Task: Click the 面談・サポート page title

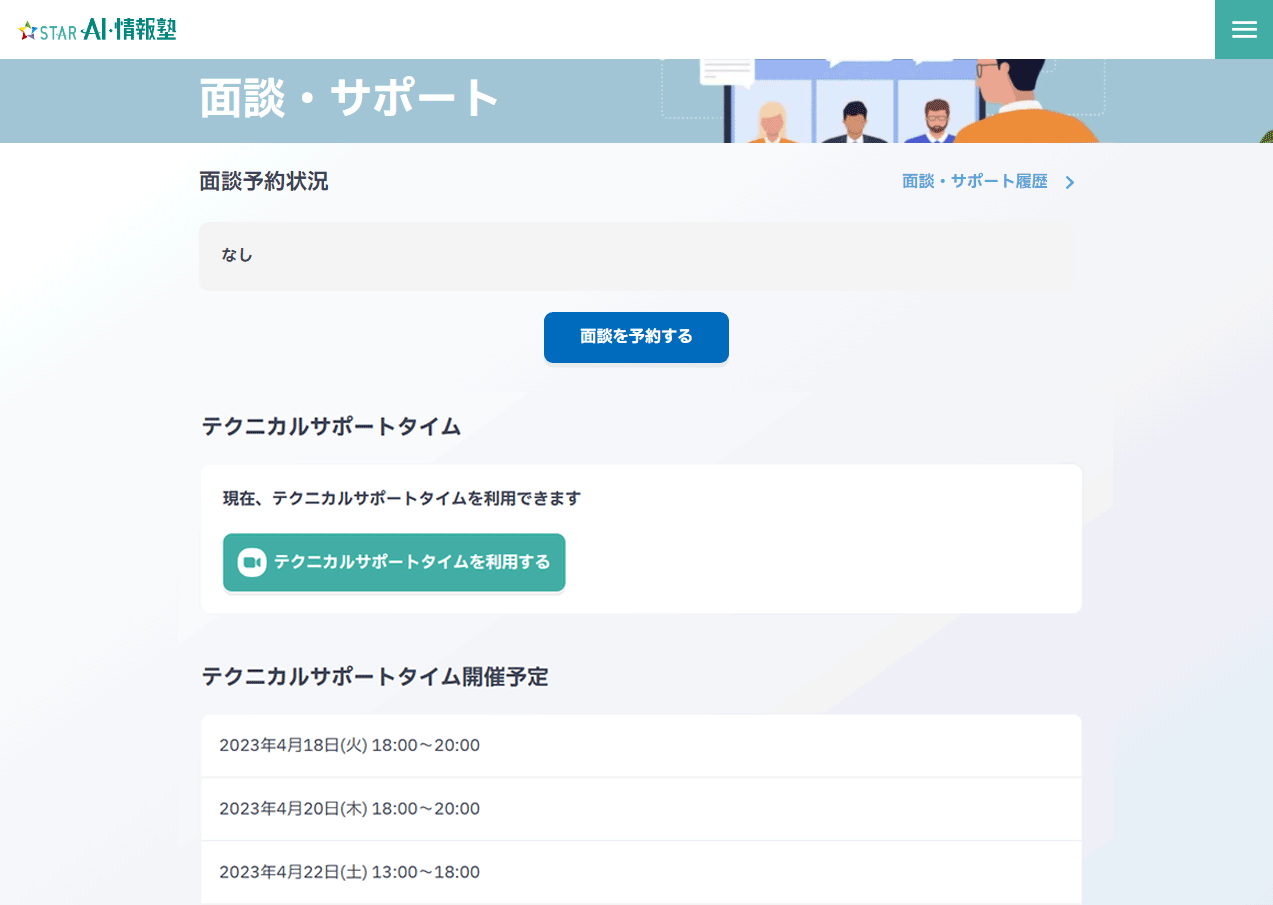Action: click(349, 98)
